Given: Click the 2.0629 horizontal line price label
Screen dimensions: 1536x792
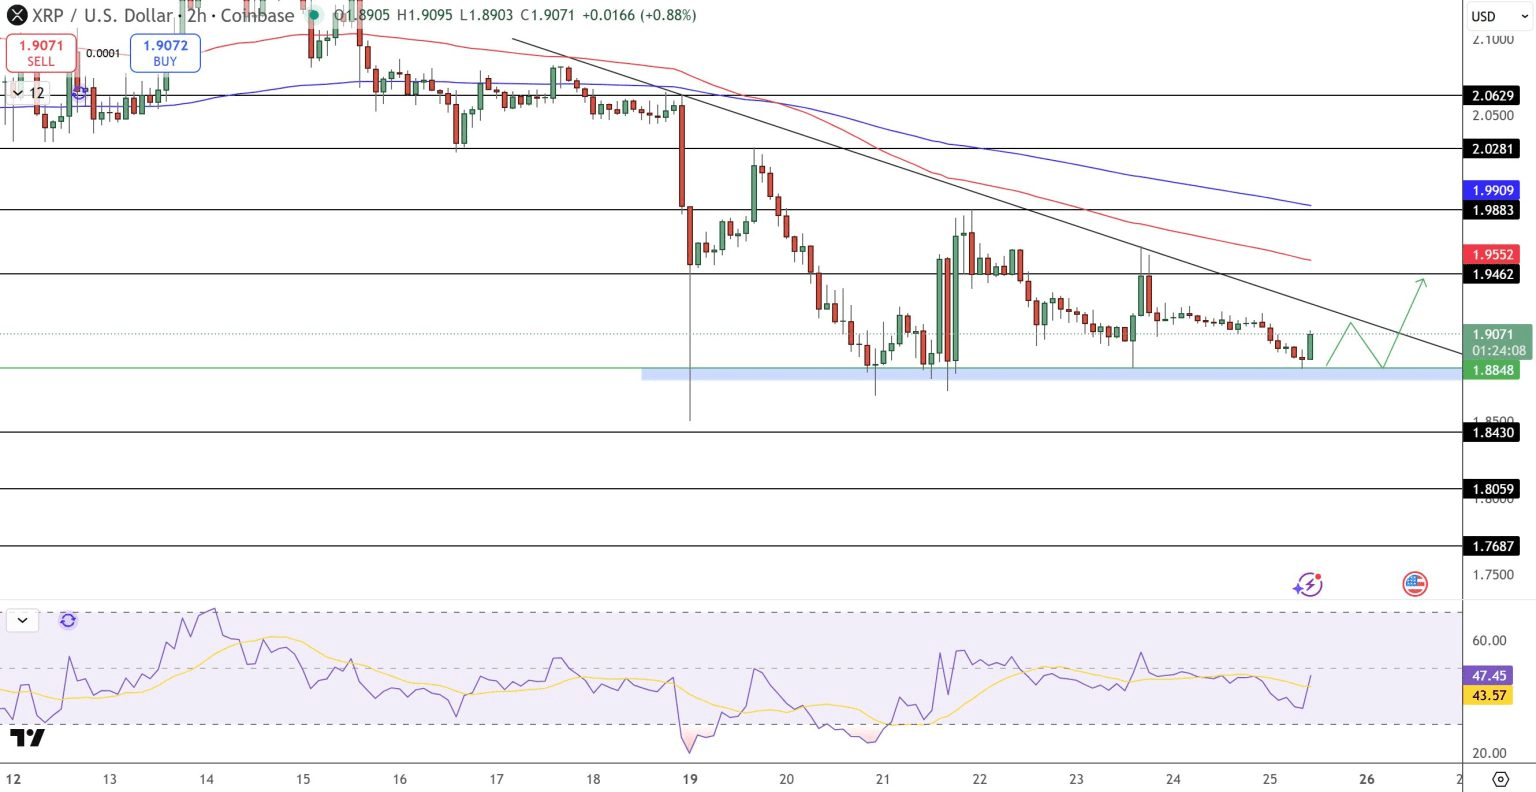Looking at the screenshot, I should (x=1492, y=96).
